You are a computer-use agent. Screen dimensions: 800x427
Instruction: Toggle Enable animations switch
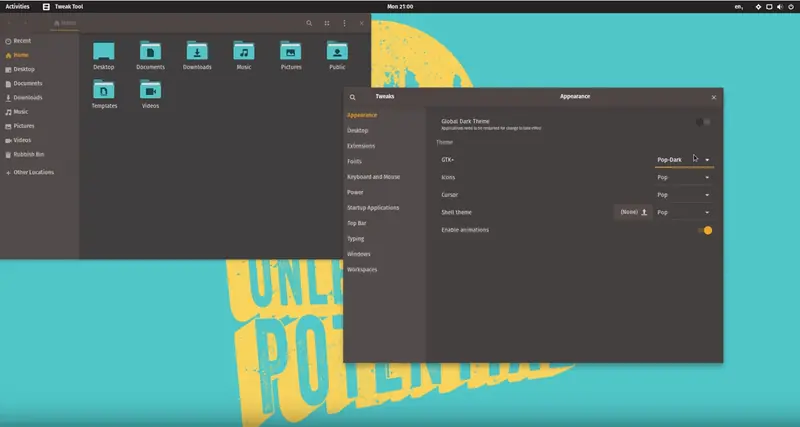coord(705,230)
